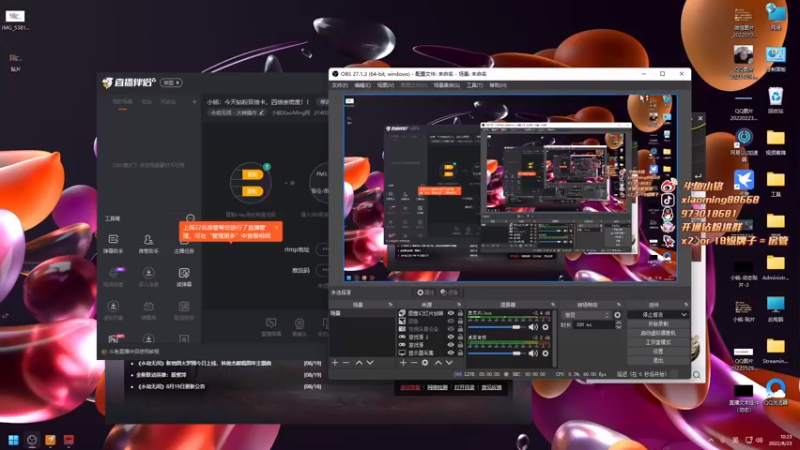Add a new scene with the plus icon
This screenshot has height=450, width=800.
[x=335, y=362]
